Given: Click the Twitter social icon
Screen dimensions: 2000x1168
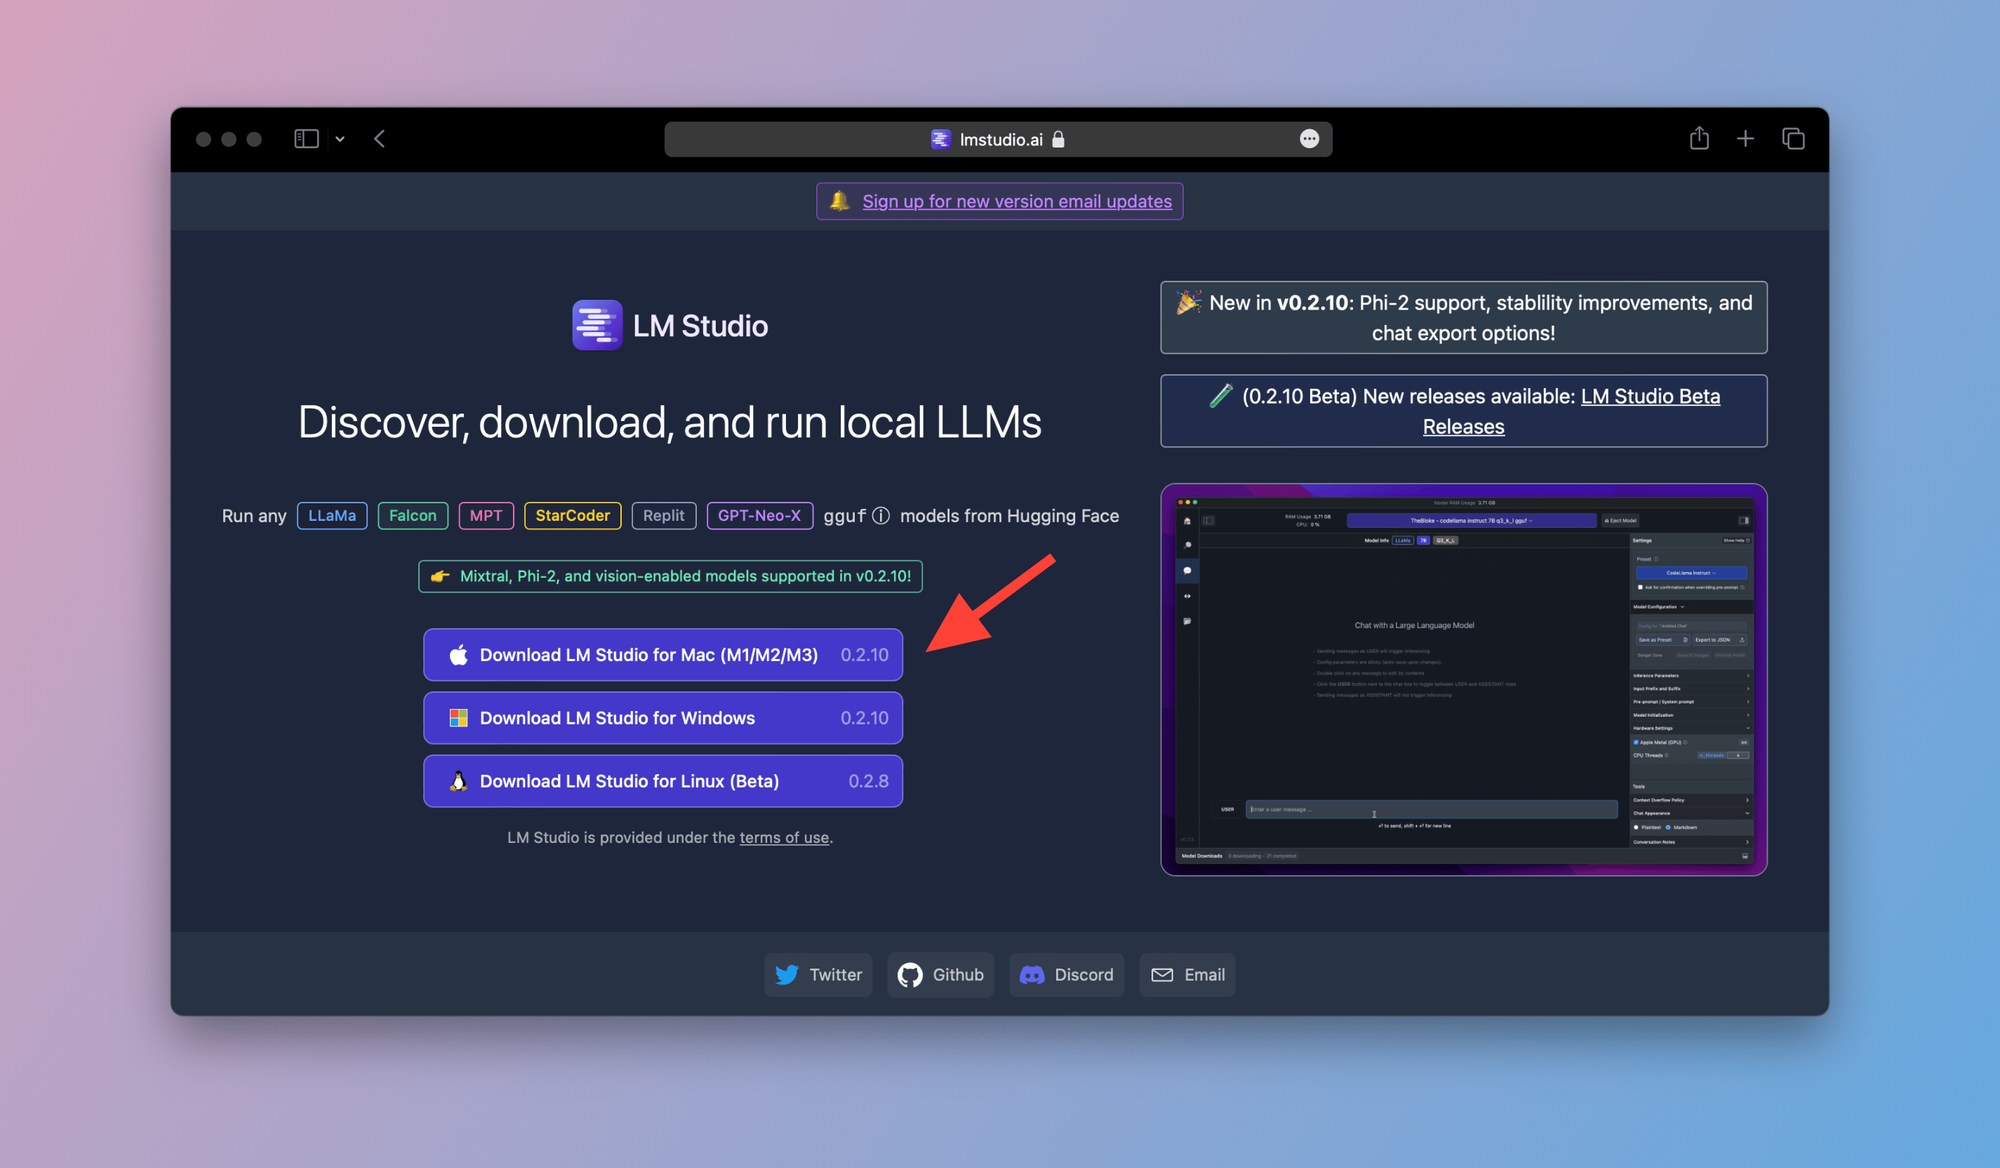Looking at the screenshot, I should [787, 975].
